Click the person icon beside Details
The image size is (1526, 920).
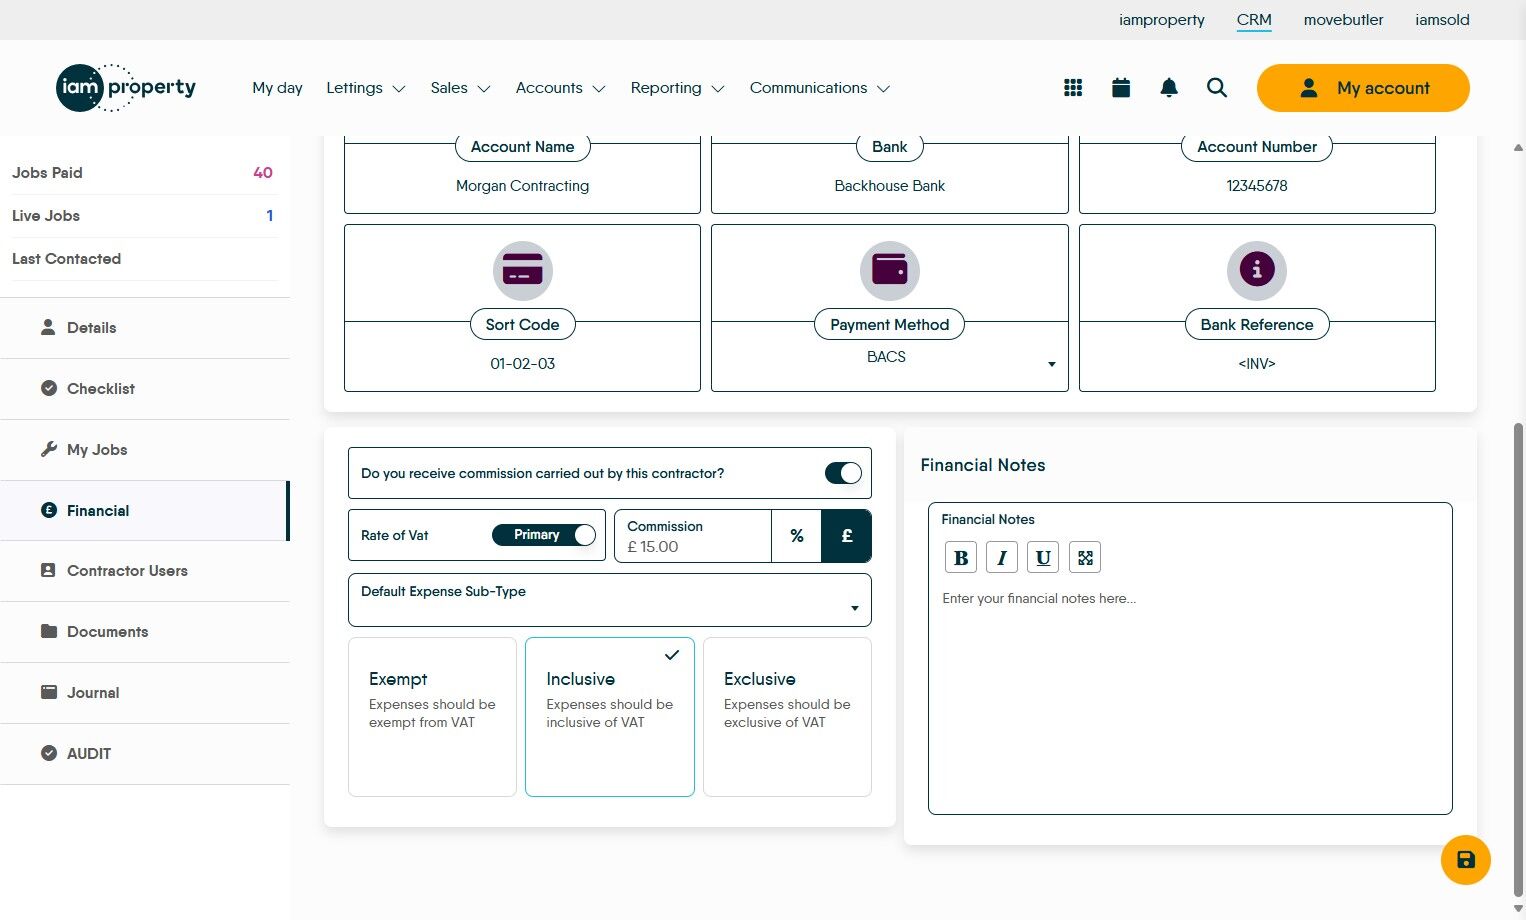(x=48, y=327)
